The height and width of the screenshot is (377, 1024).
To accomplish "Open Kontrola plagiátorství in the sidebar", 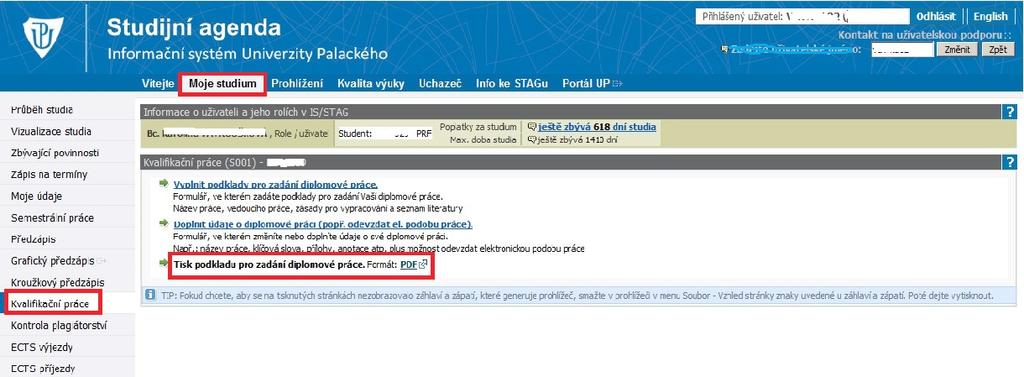I will pos(59,325).
